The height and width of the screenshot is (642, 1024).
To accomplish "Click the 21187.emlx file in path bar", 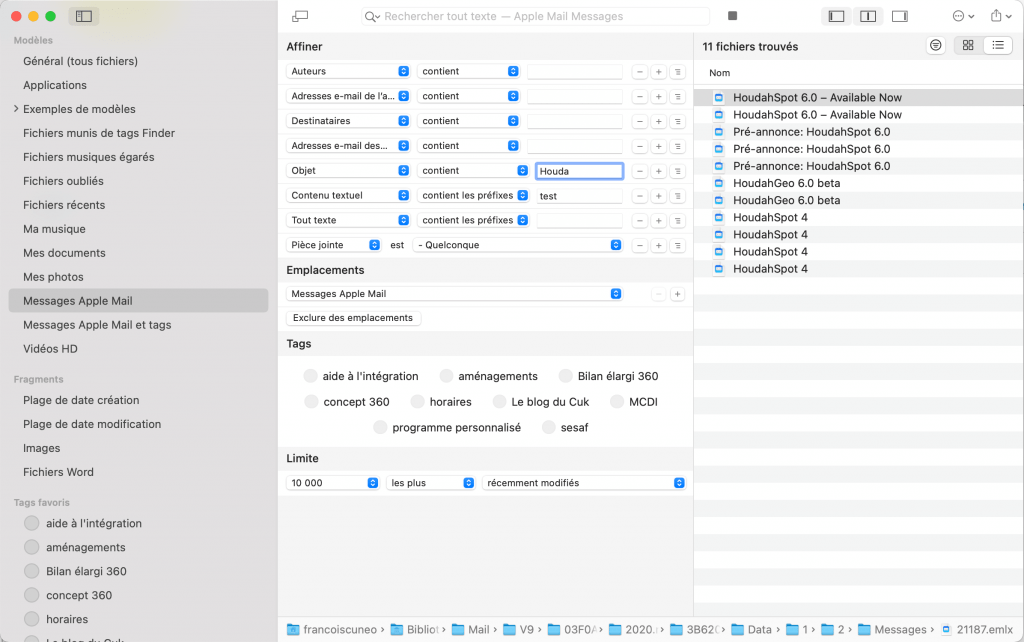I will pos(977,630).
